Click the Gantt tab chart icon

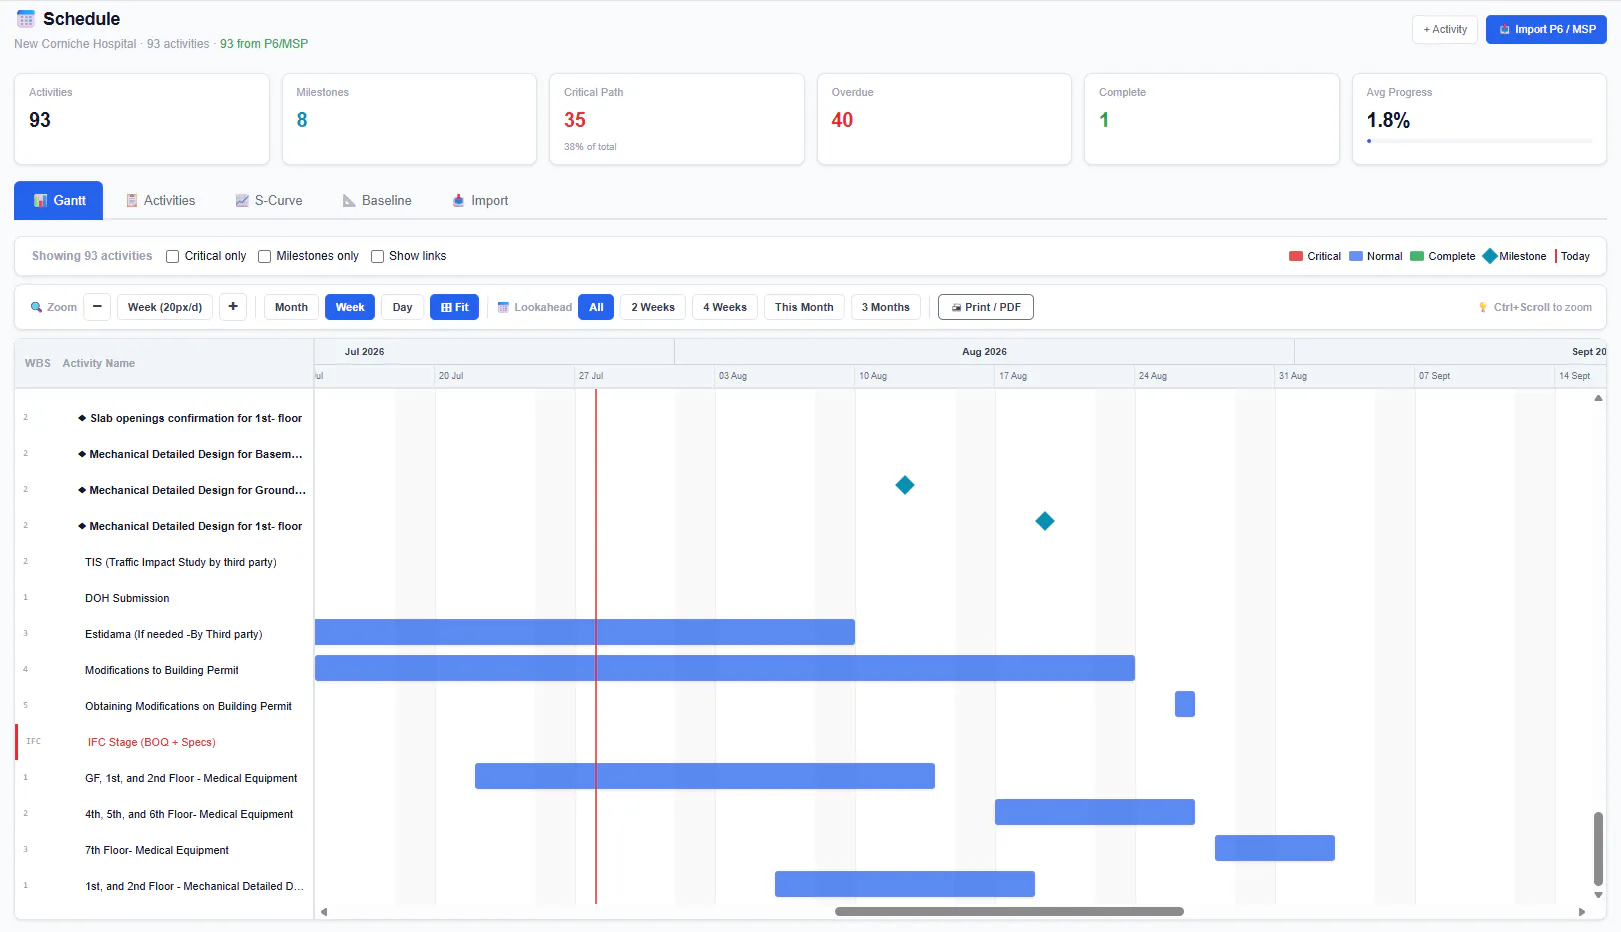41,201
